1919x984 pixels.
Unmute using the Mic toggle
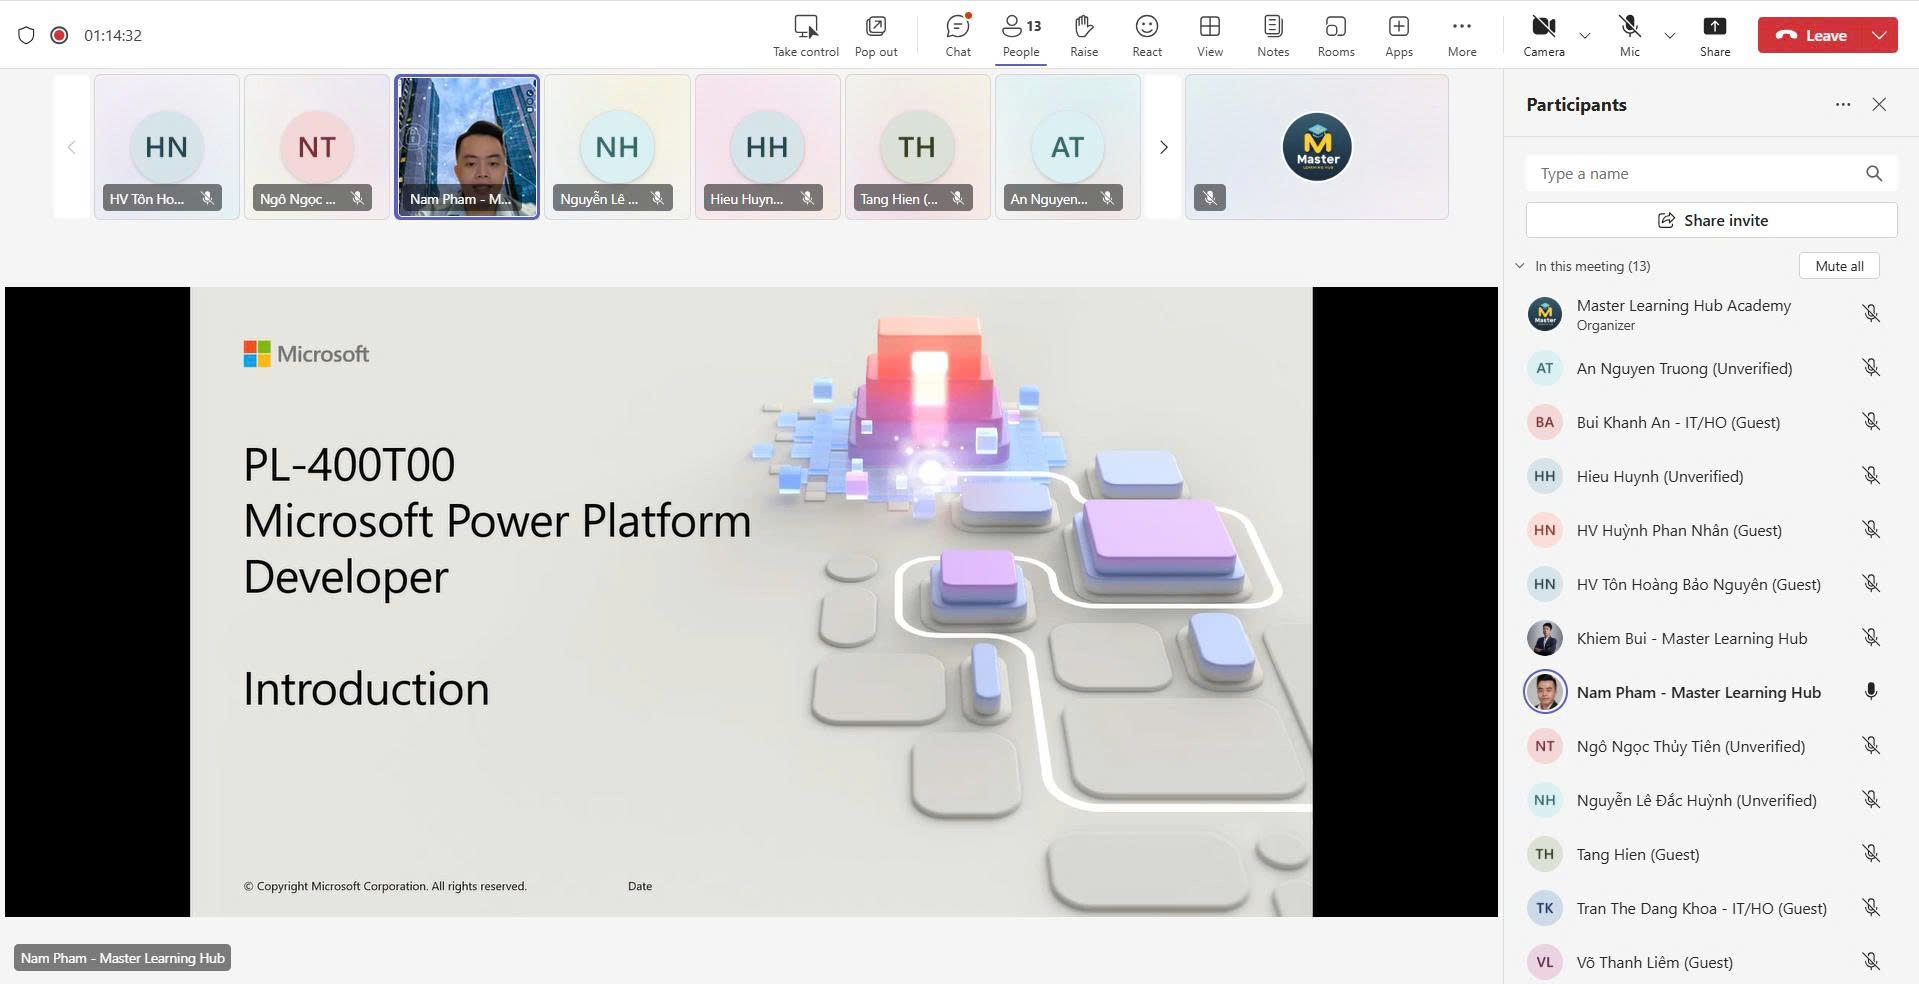coord(1629,35)
